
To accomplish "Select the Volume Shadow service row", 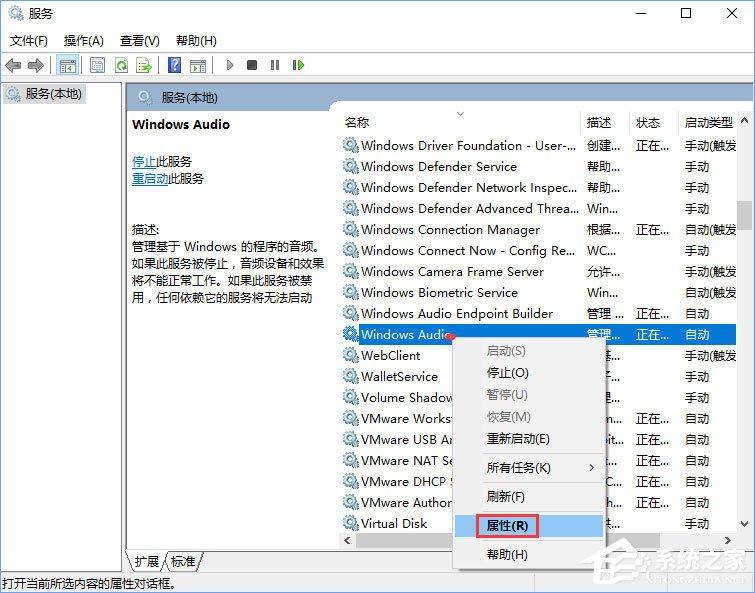I will [x=397, y=398].
